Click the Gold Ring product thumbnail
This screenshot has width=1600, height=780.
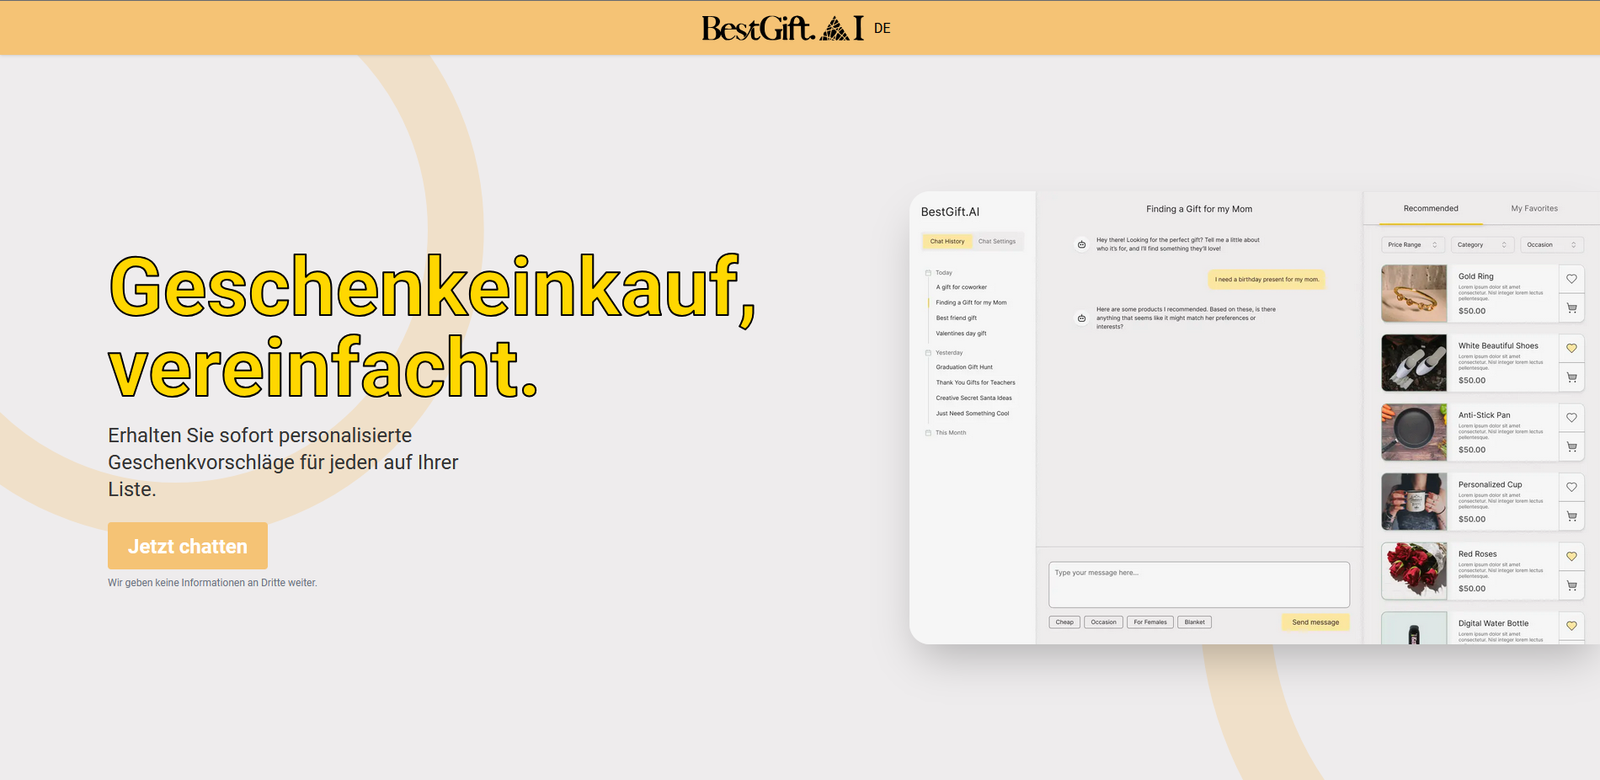pos(1414,293)
